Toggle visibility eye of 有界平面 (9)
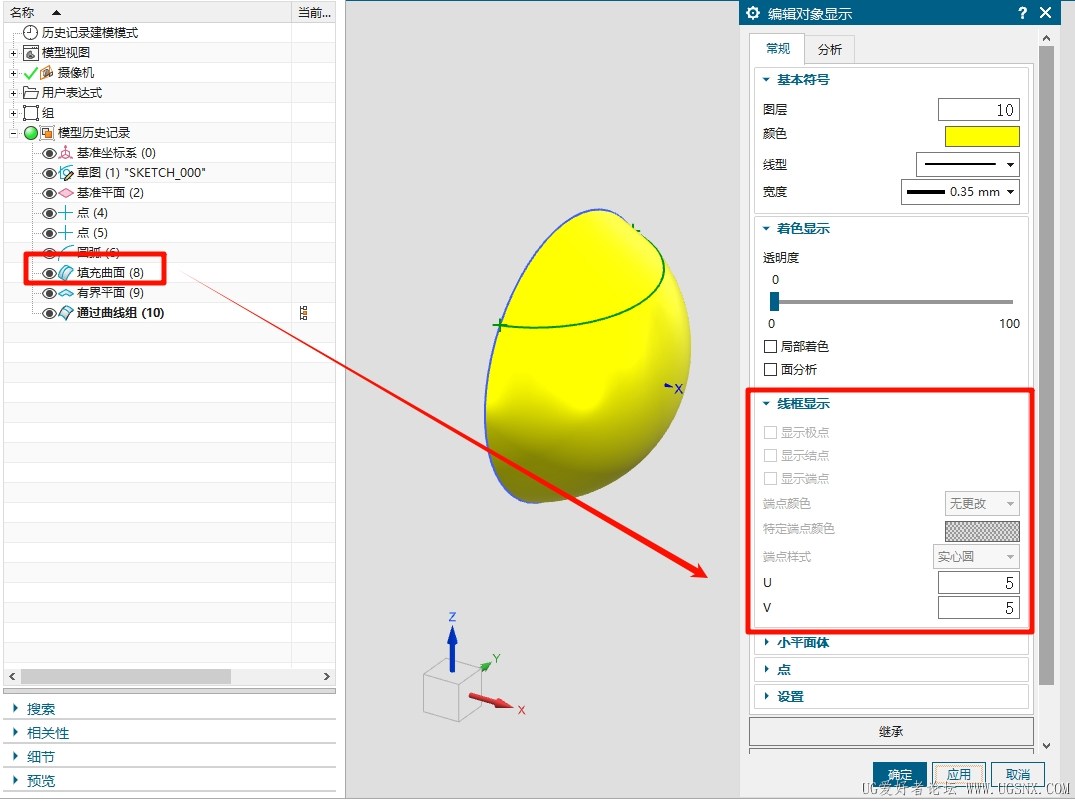The image size is (1075, 801). coord(49,294)
